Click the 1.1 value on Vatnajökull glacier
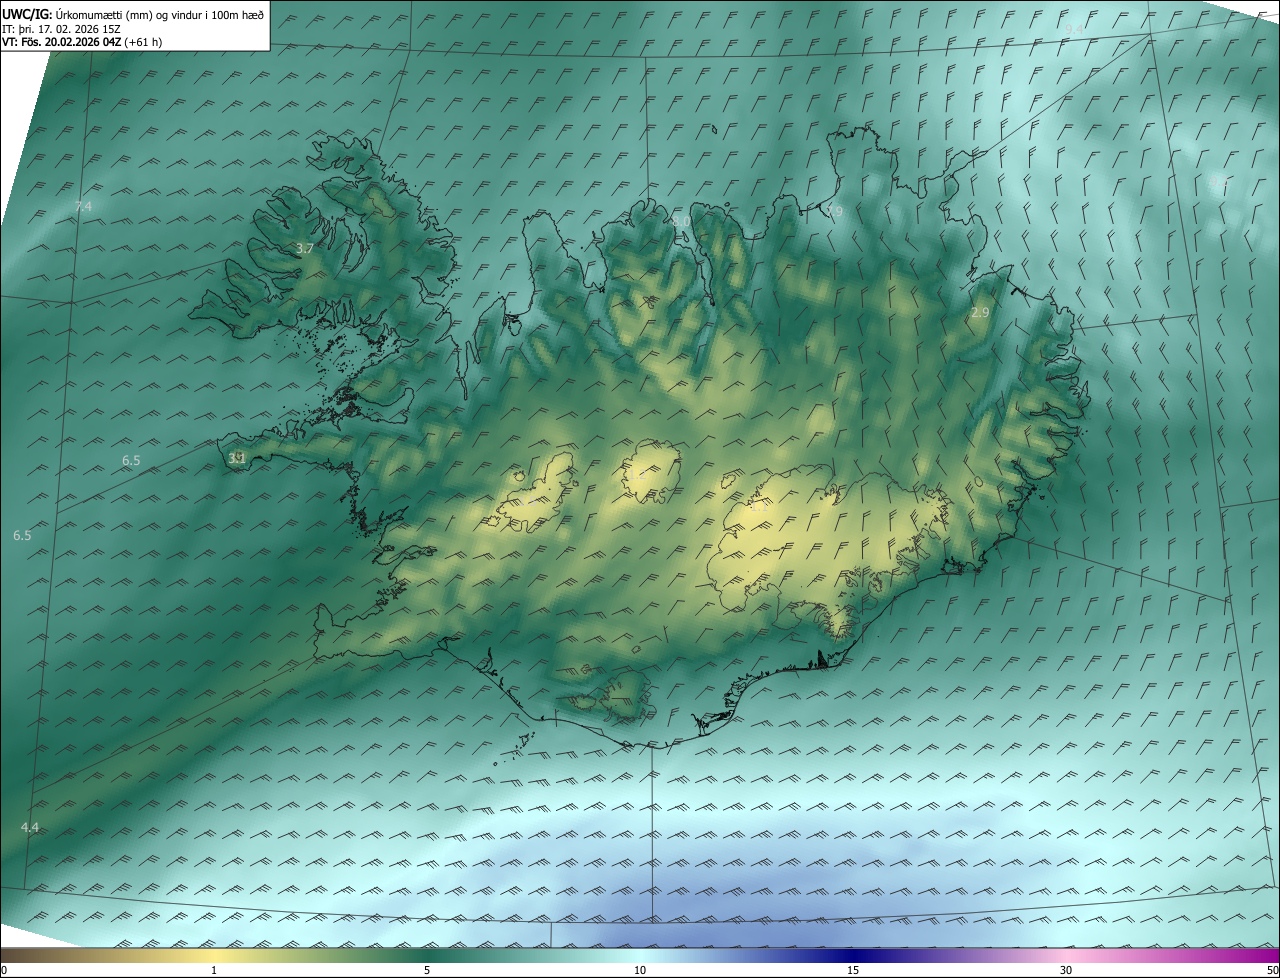This screenshot has height=978, width=1280. pyautogui.click(x=759, y=506)
